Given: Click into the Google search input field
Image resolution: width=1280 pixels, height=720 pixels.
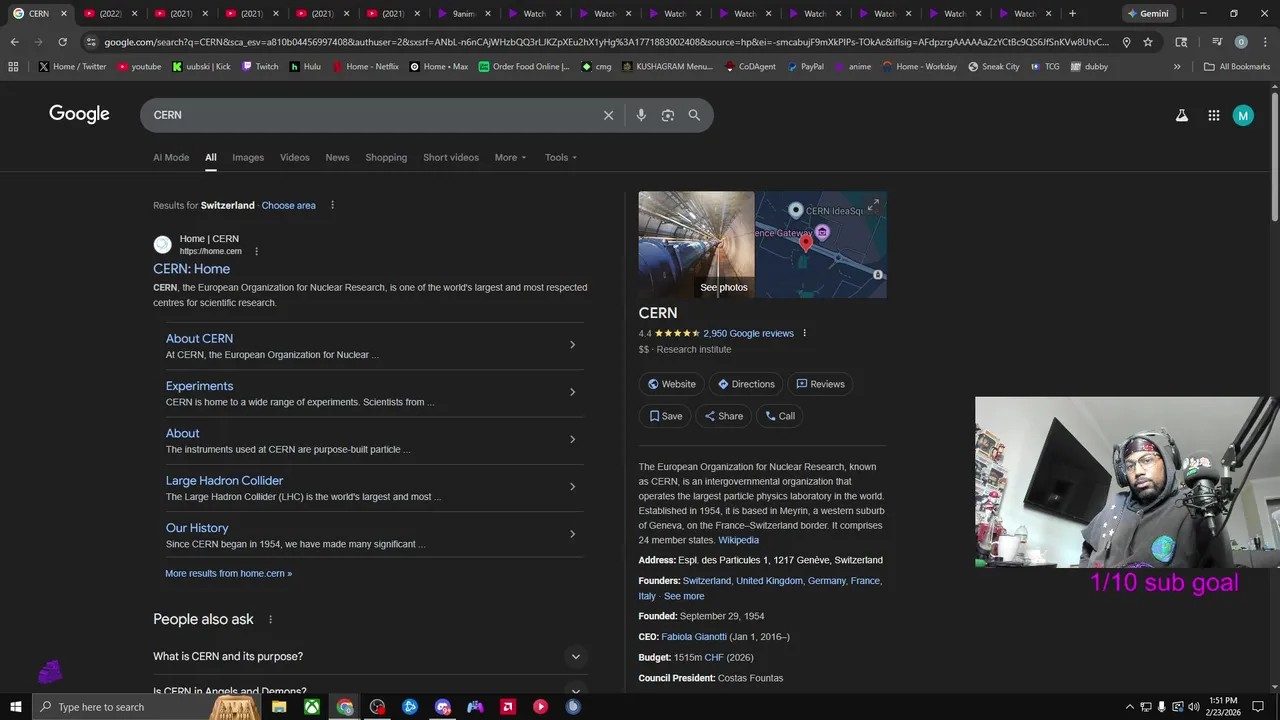Looking at the screenshot, I should [372, 115].
